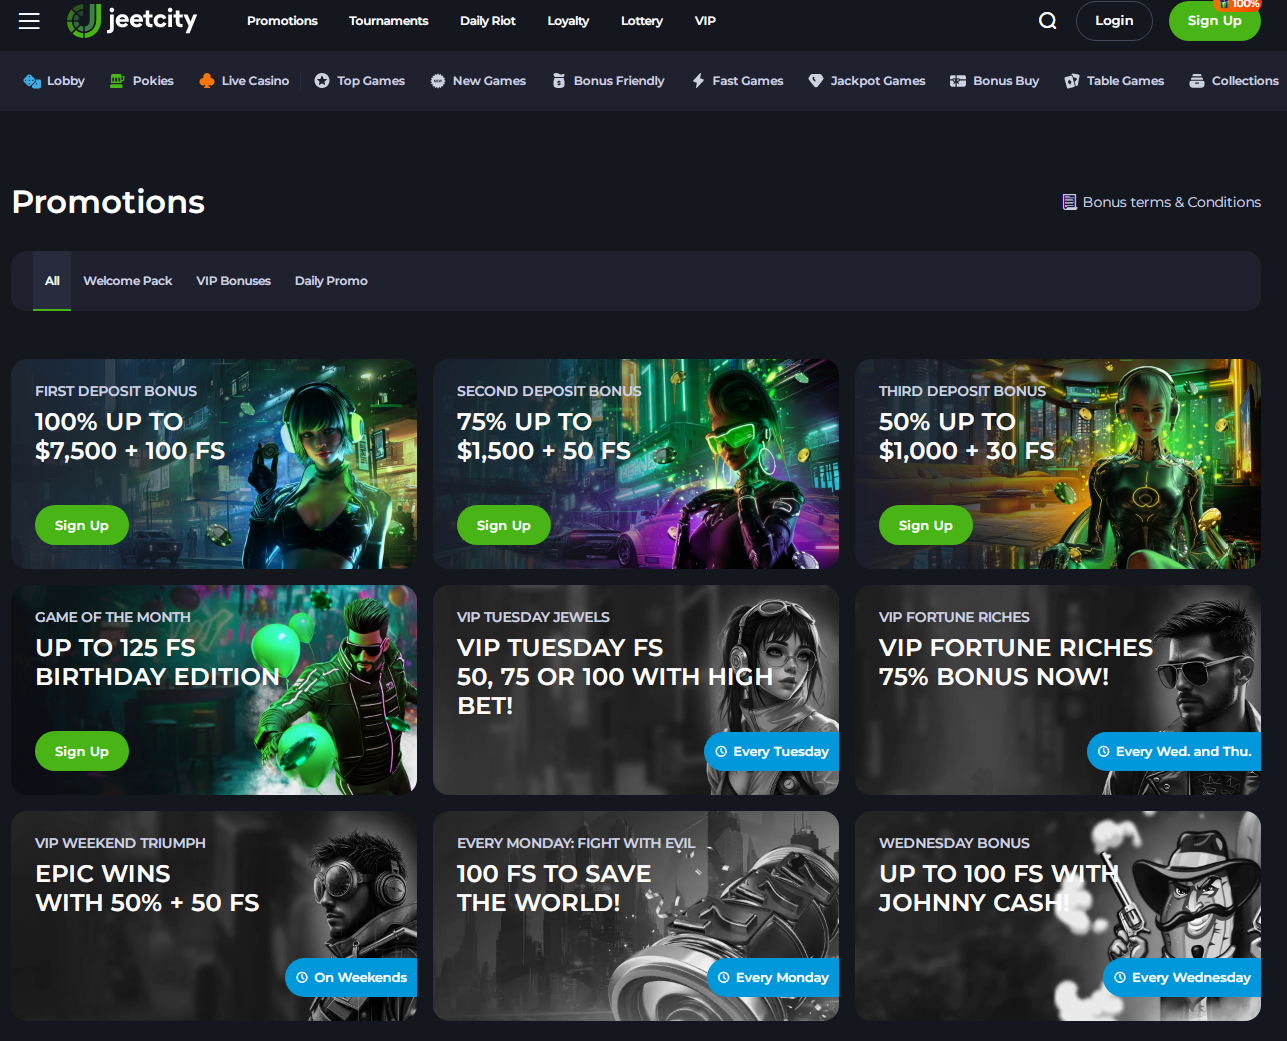Open VIP Fortune Riches promo card
The width and height of the screenshot is (1287, 1041).
1058,690
